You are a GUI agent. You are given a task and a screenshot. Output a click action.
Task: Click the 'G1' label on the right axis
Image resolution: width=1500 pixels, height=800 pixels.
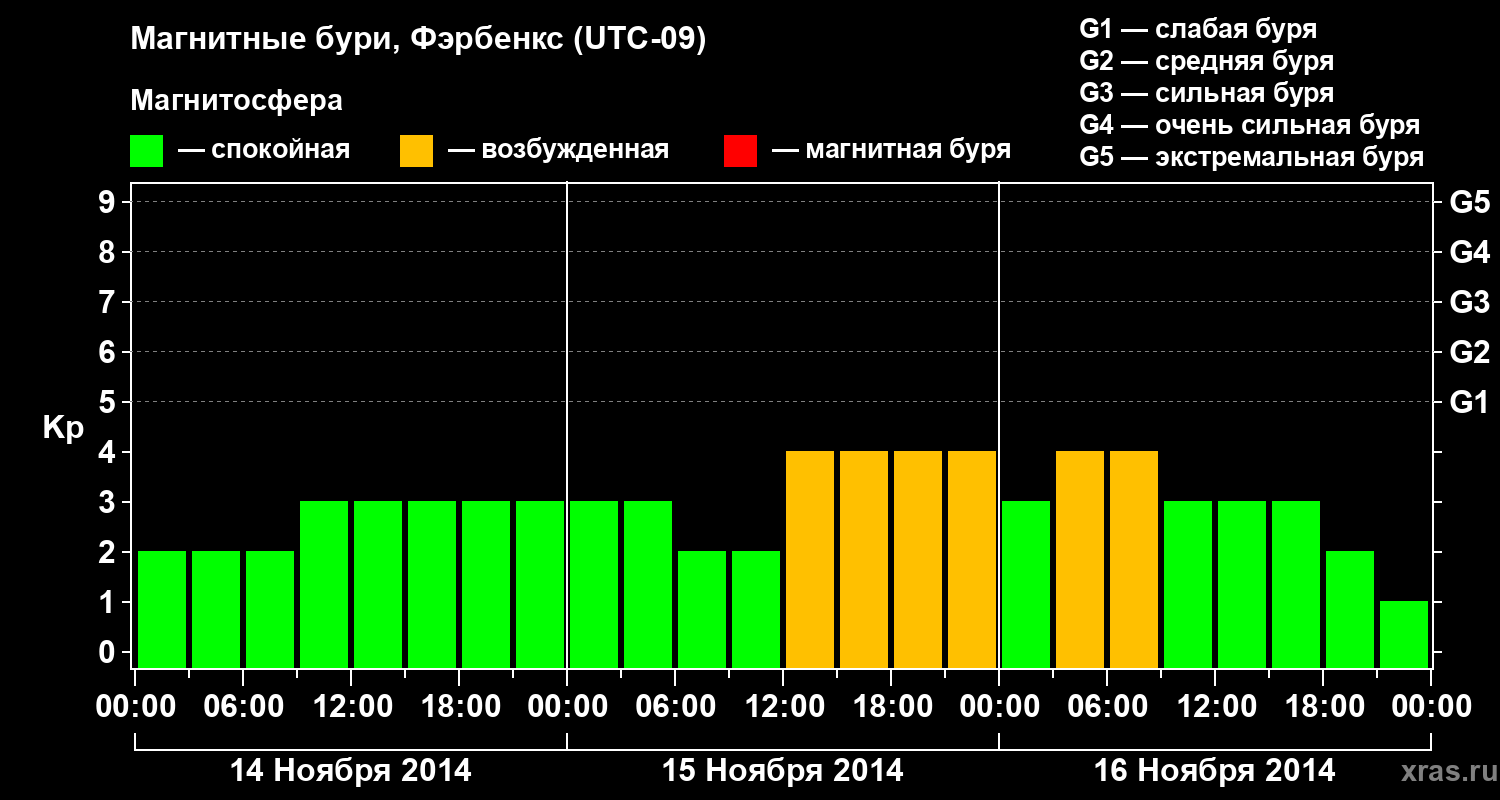(1469, 402)
